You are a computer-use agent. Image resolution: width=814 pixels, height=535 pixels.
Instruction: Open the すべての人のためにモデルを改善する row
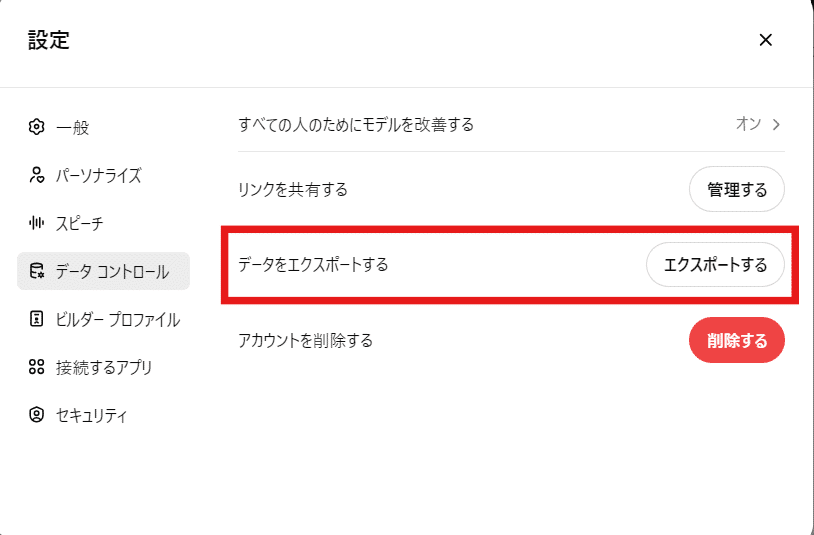pyautogui.click(x=356, y=125)
